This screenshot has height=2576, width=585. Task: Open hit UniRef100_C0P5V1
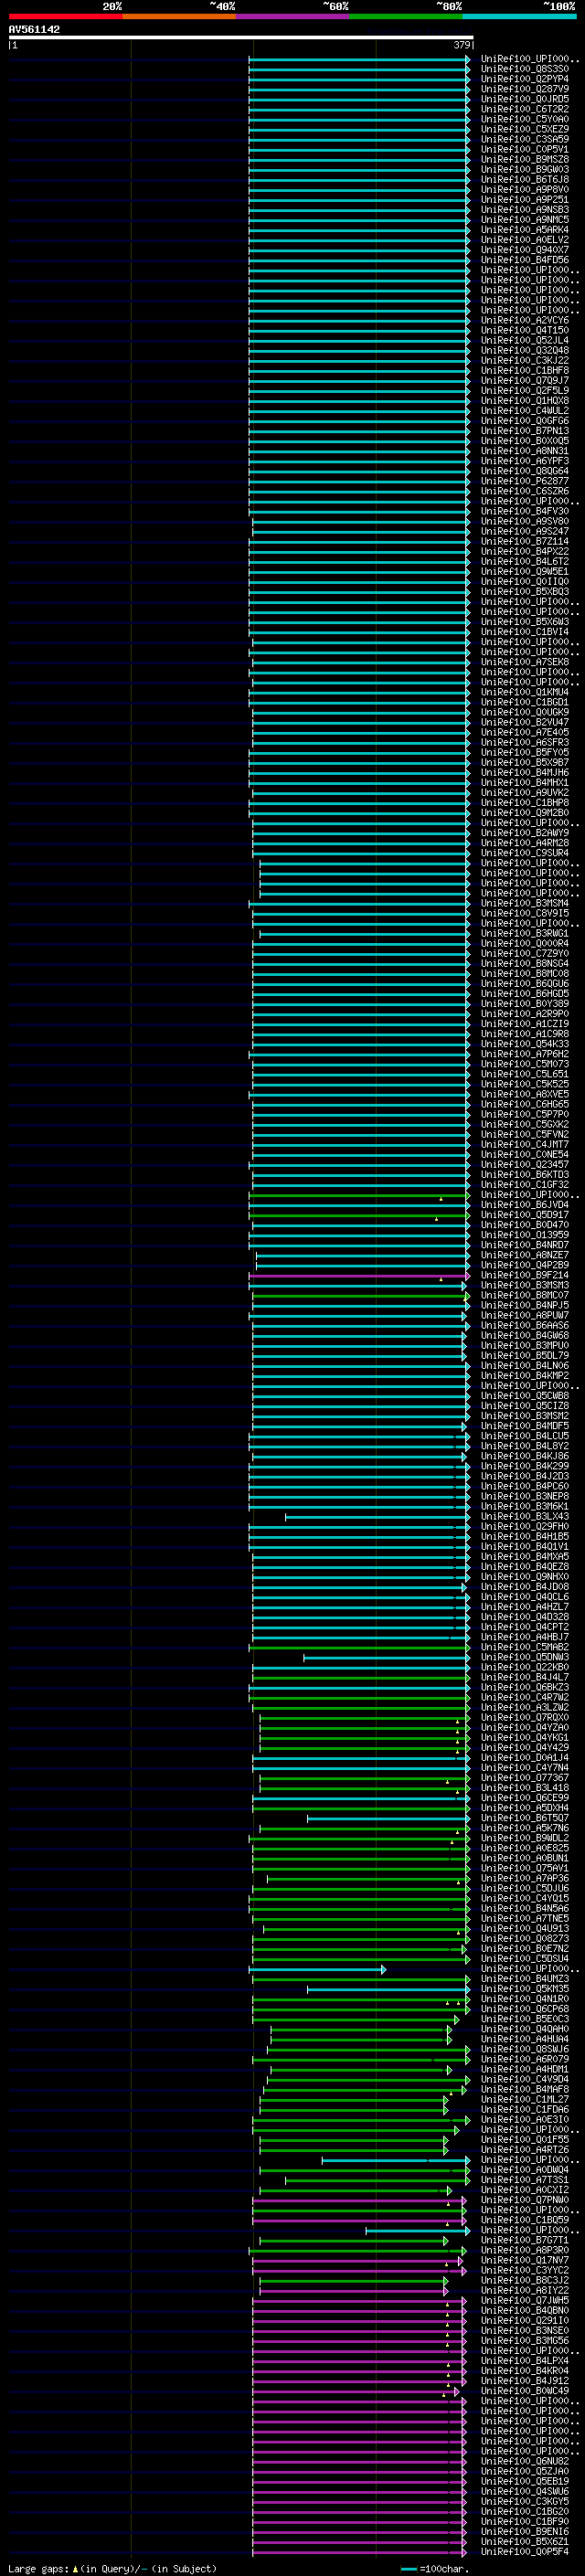524,149
